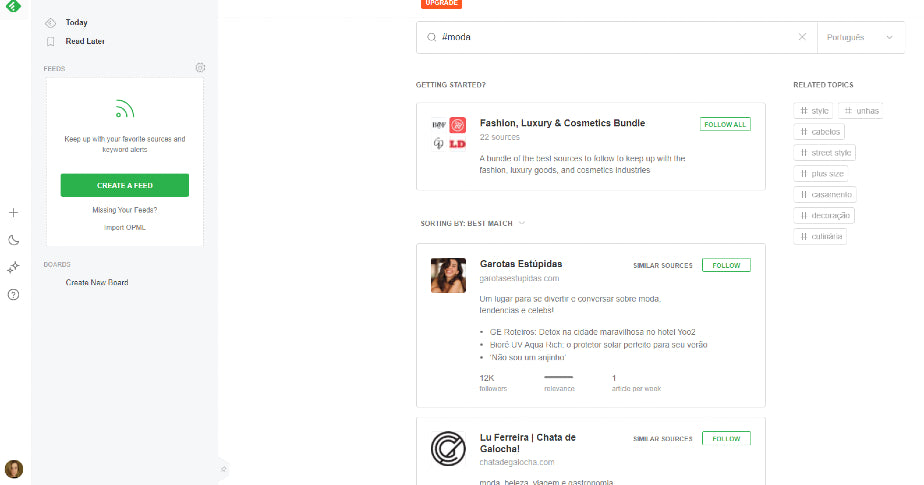This screenshot has height=485, width=924.
Task: Click garotasestupidas.com URL text
Action: click(519, 278)
